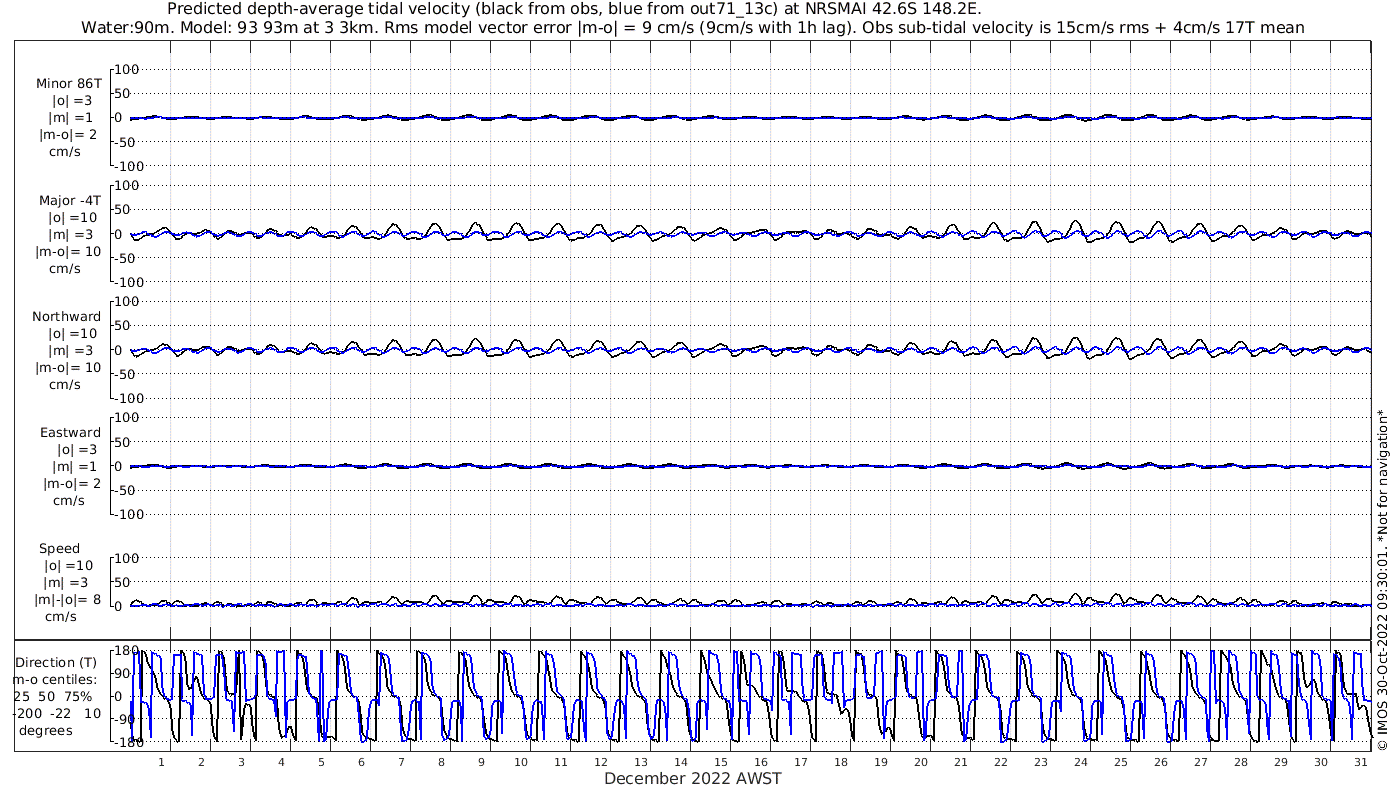Click the '-200 -22 10' centile values
Screen dimensions: 1400x800
57,714
